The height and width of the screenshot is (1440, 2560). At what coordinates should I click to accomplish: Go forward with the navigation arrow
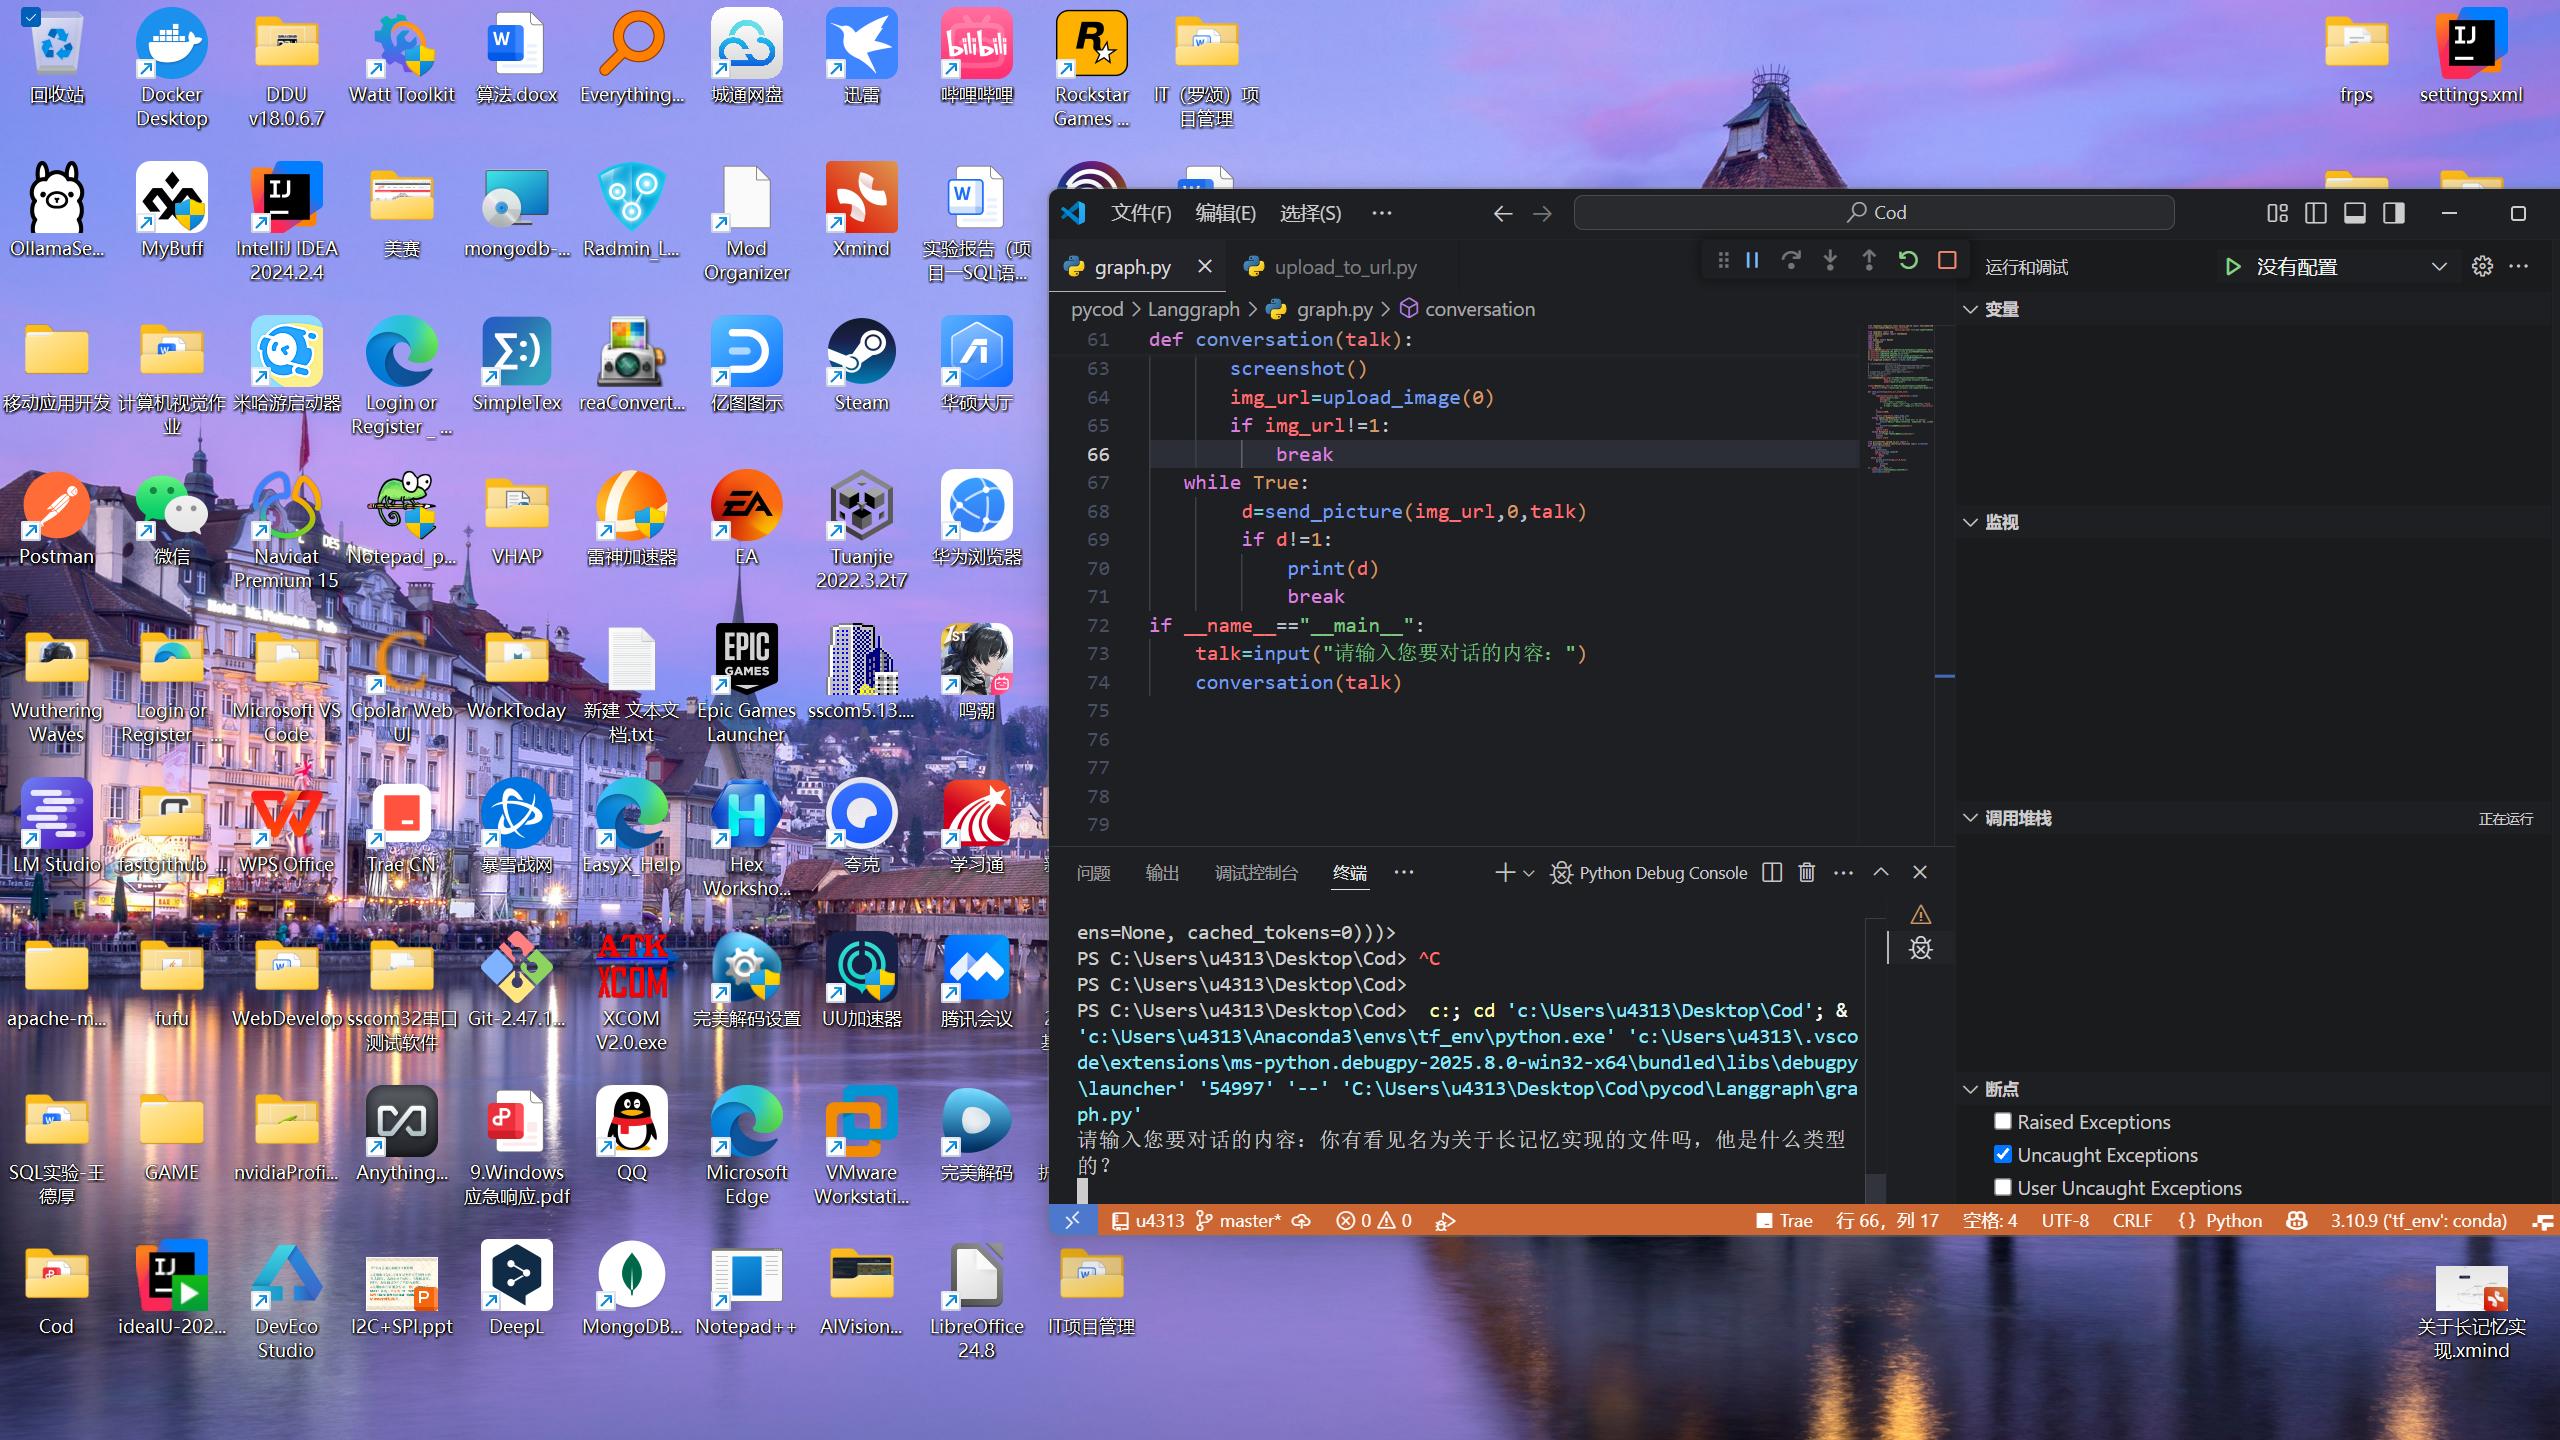coord(1543,213)
